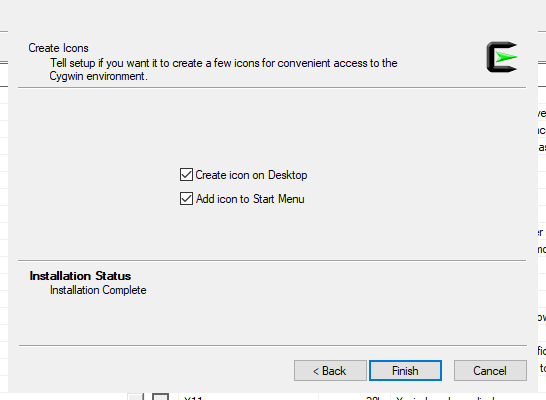
Task: Click the Cygwin logo icon
Action: [502, 57]
